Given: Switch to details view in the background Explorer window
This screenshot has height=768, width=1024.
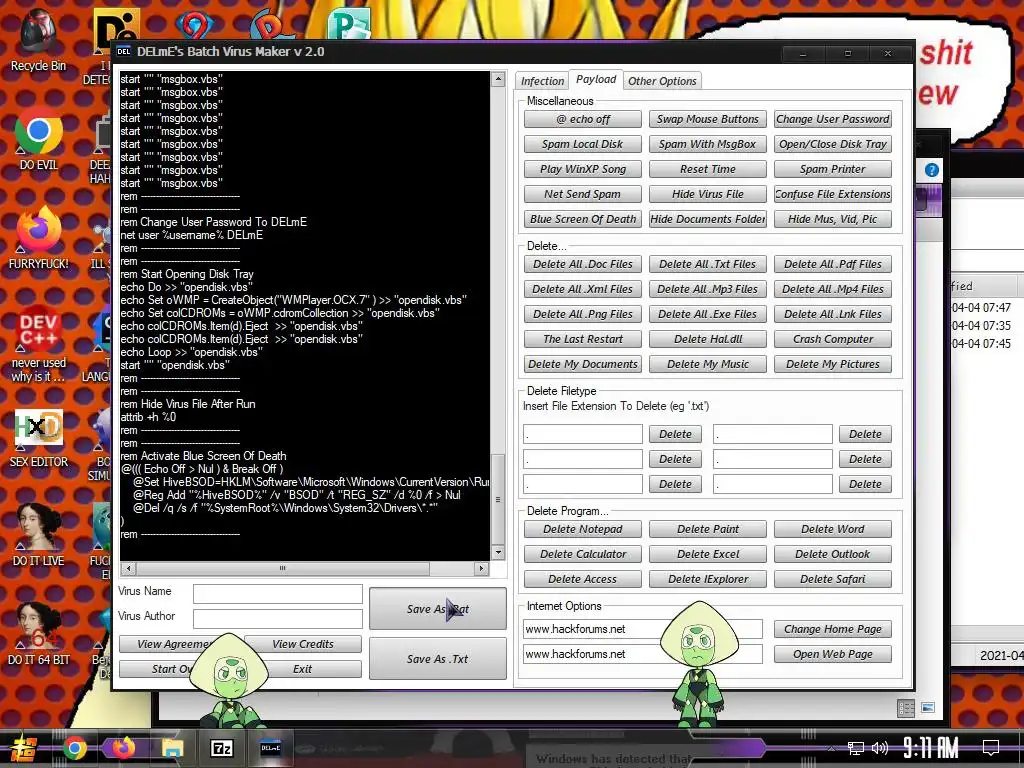Looking at the screenshot, I should point(906,709).
